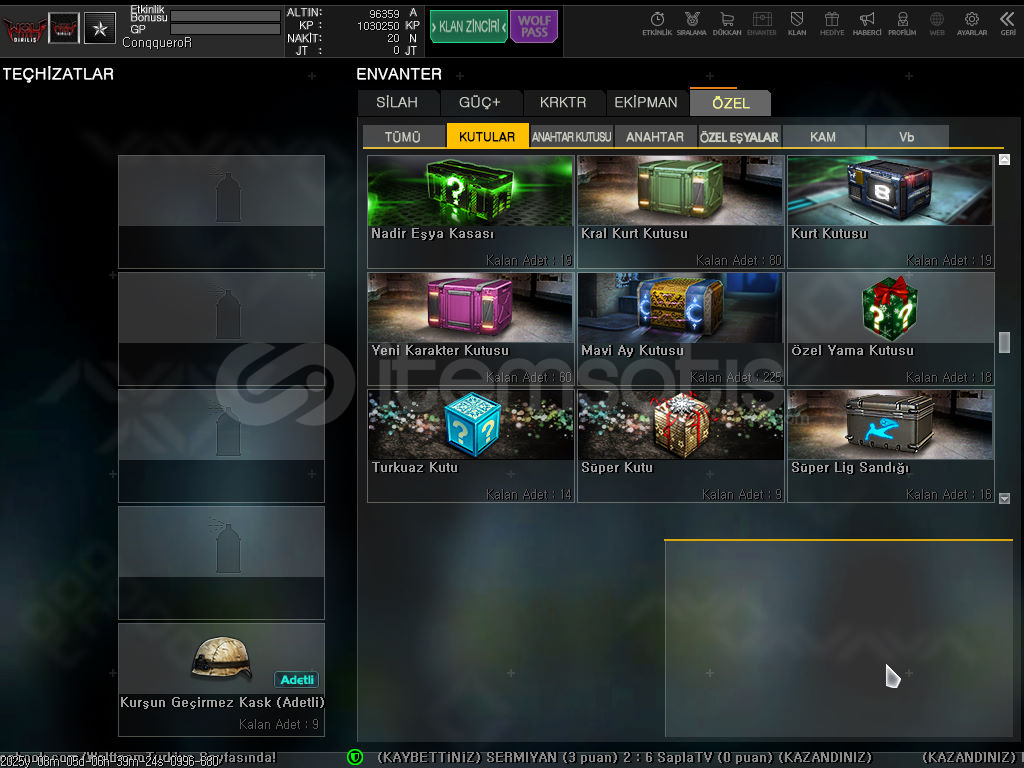This screenshot has height=768, width=1024.
Task: Click the GP progress bar
Action: 225,29
